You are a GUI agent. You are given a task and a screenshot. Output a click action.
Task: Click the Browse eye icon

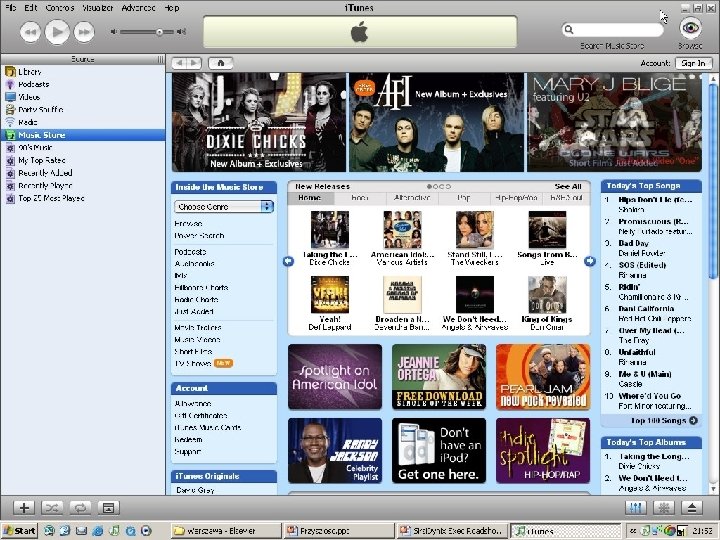coord(690,28)
